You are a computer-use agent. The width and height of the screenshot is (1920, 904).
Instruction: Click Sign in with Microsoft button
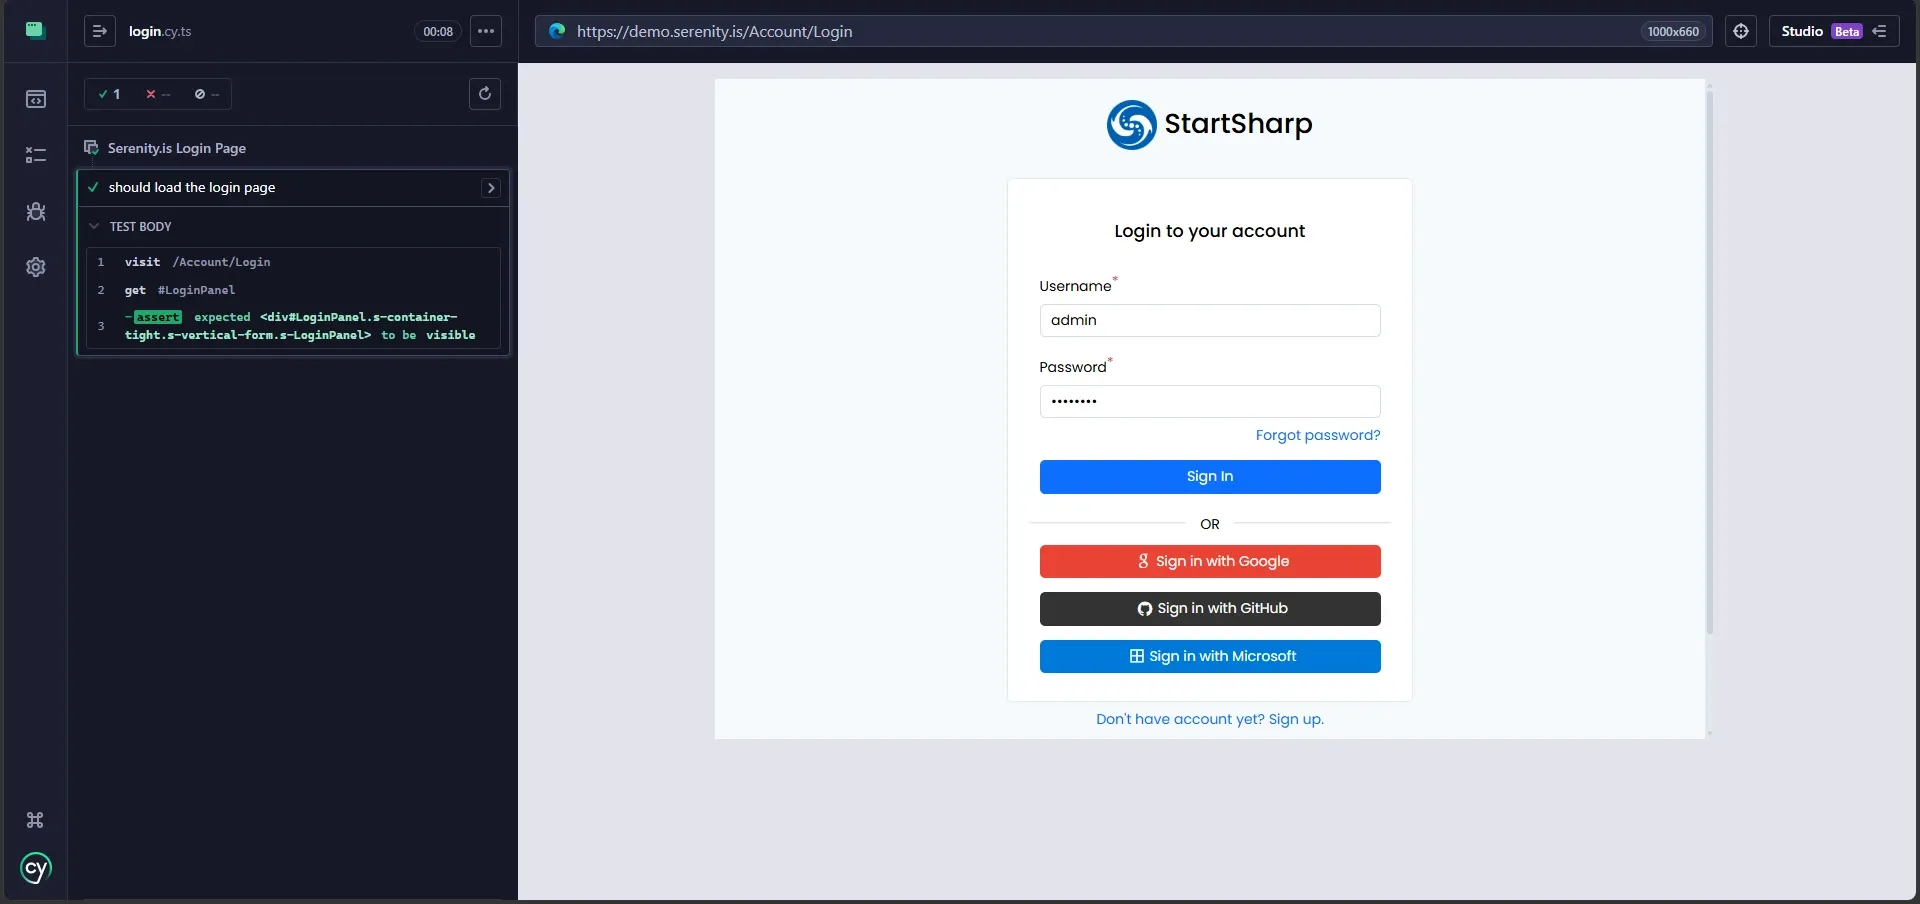point(1210,656)
